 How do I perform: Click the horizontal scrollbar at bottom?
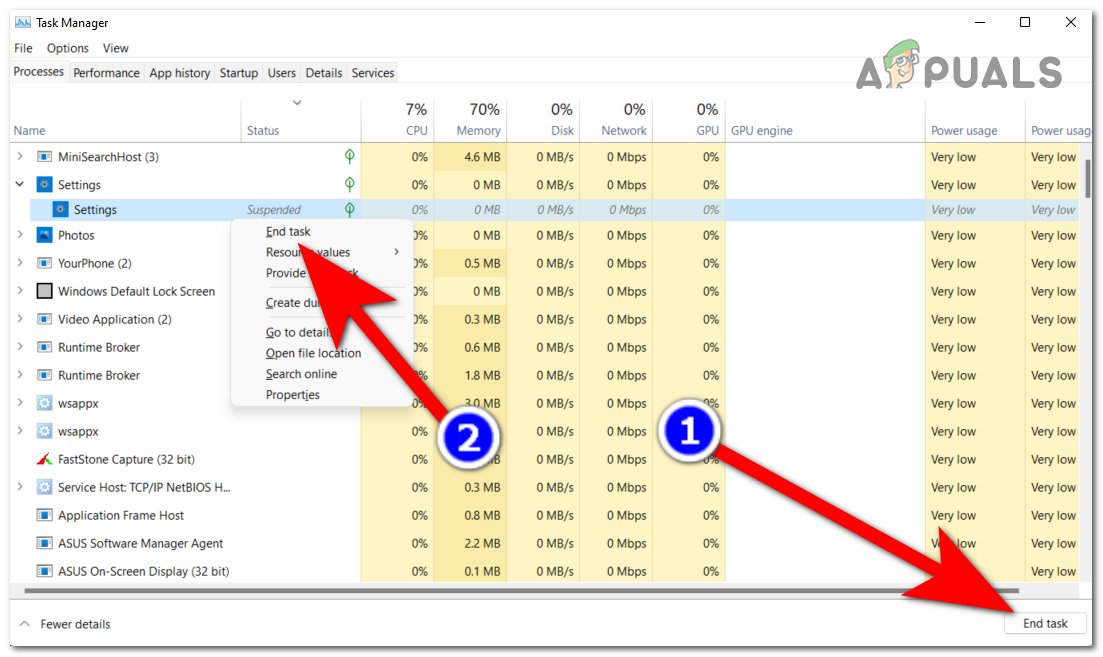click(x=521, y=591)
